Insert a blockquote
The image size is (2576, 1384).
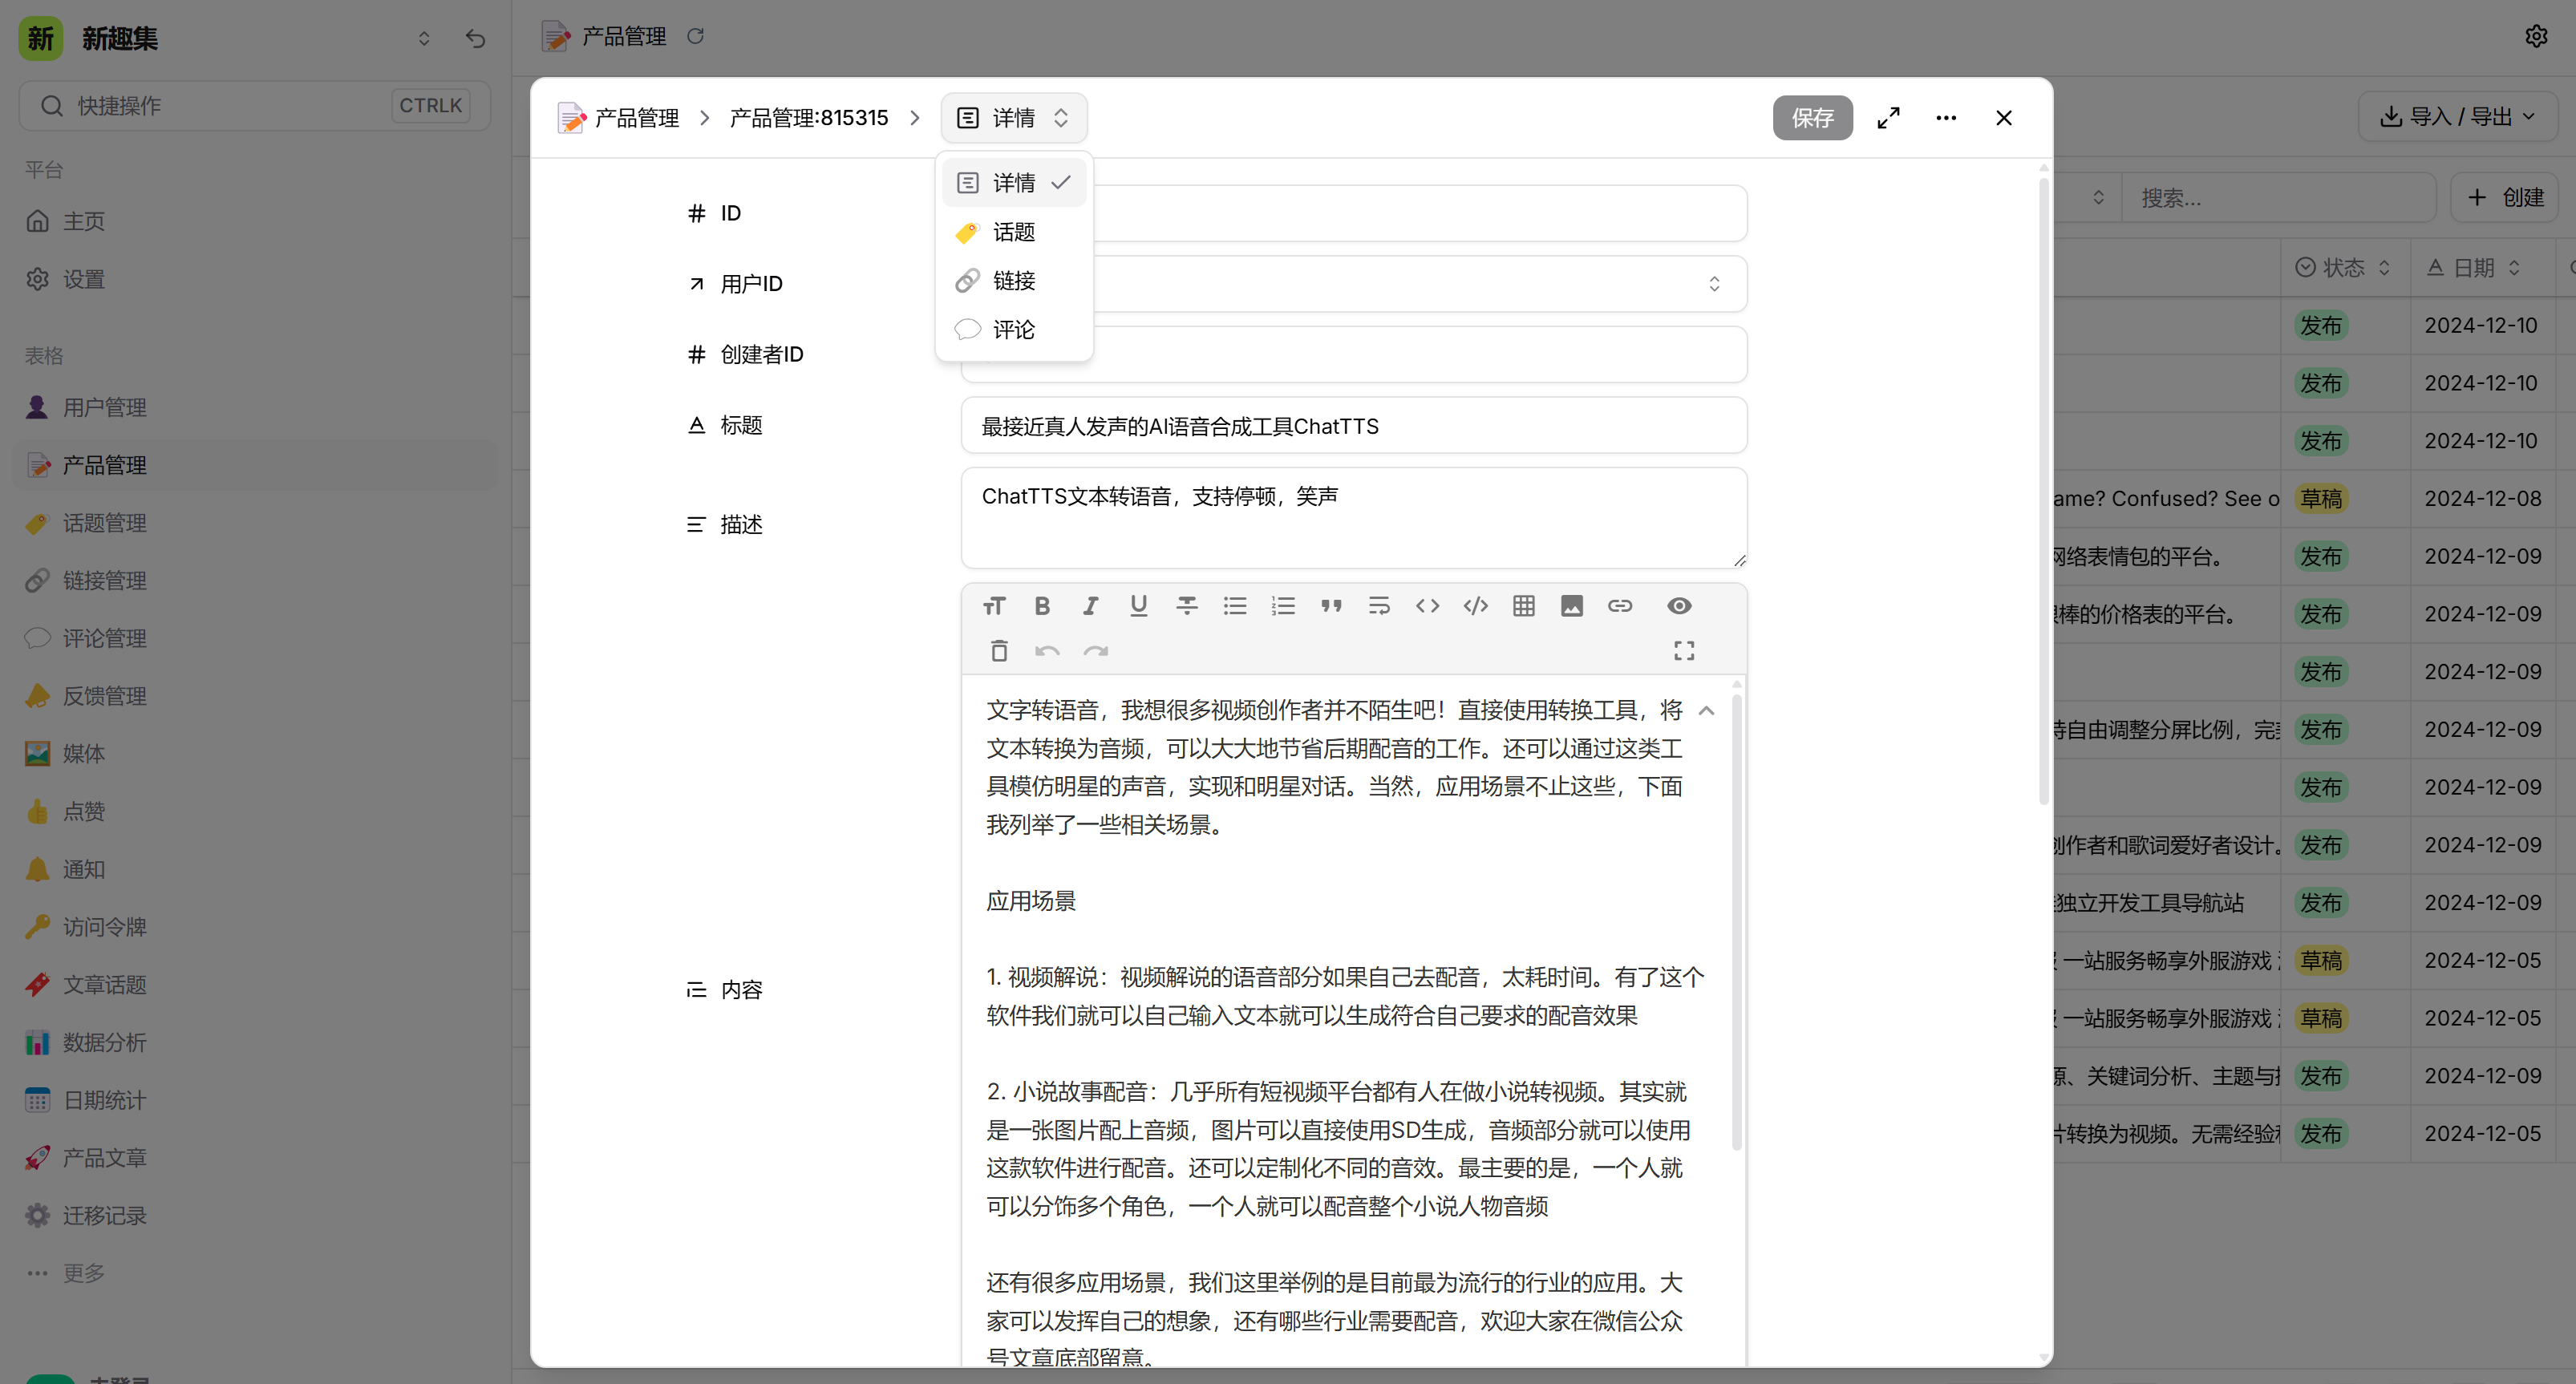point(1331,605)
